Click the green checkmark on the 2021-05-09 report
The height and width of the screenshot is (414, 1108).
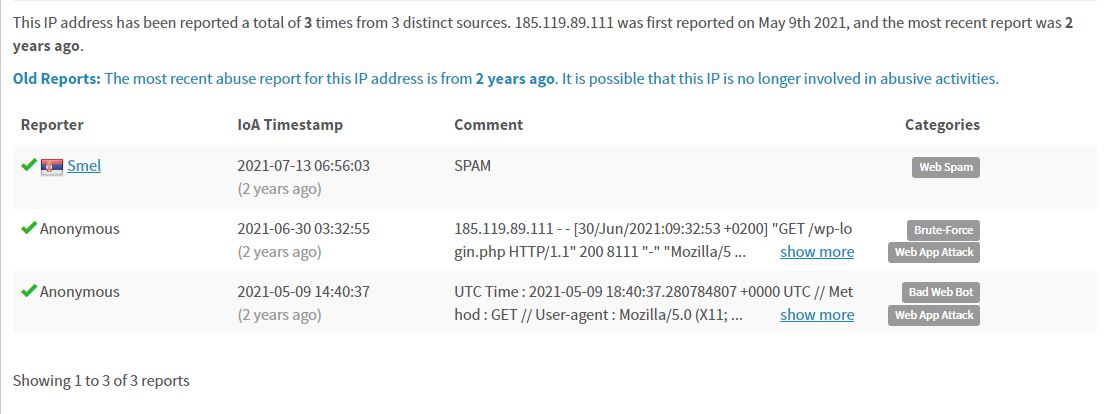[x=29, y=291]
